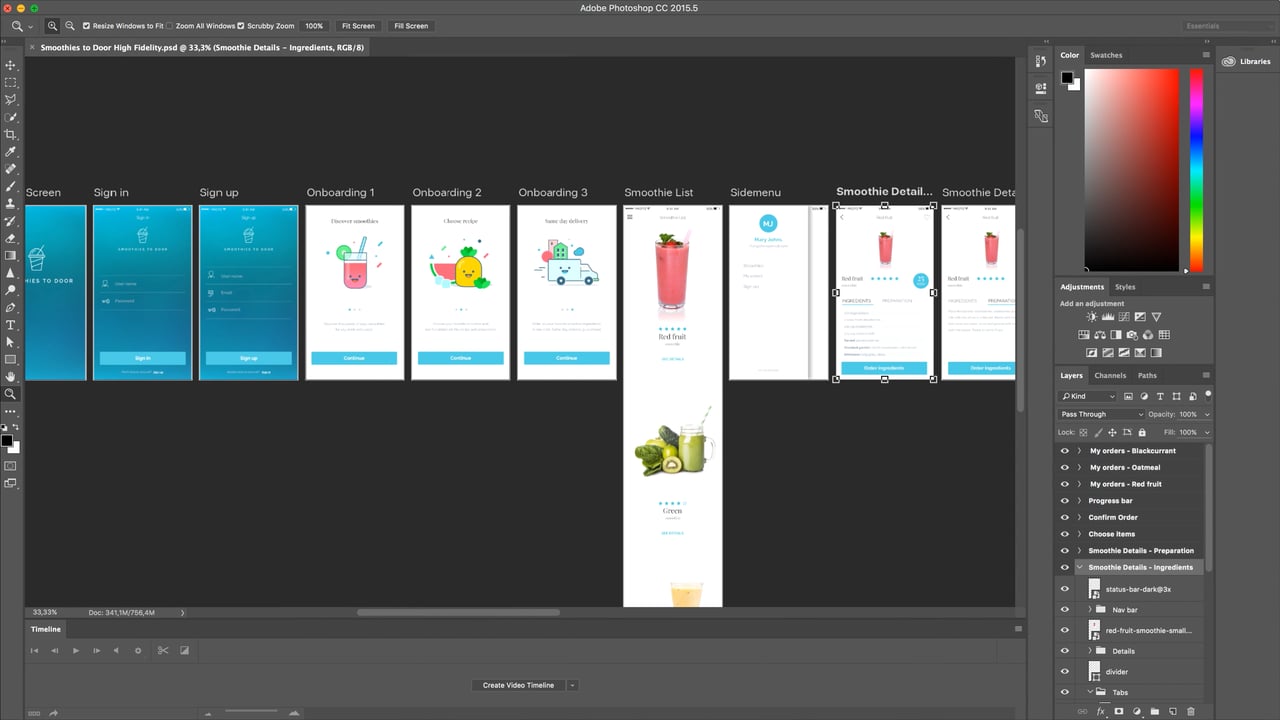Expand the My orders - Oatmeal group
This screenshot has width=1280, height=720.
pos(1079,467)
